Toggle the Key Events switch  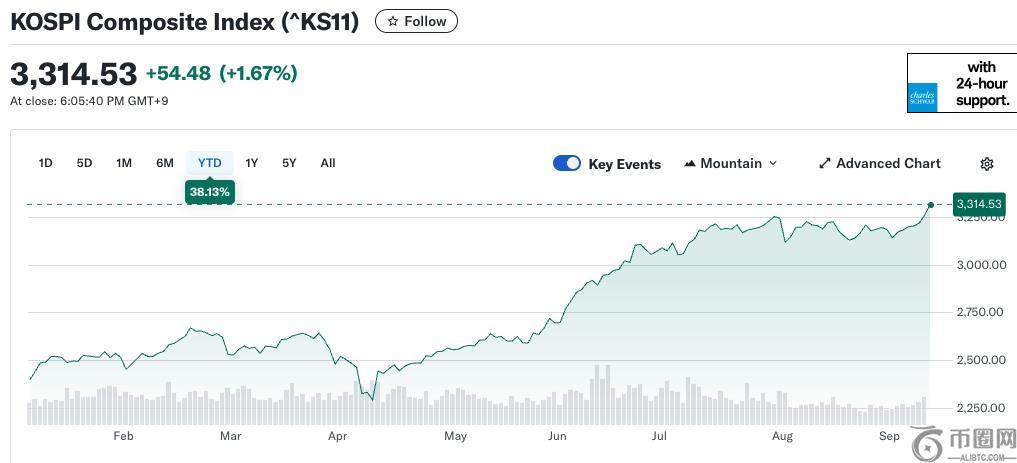[x=567, y=164]
